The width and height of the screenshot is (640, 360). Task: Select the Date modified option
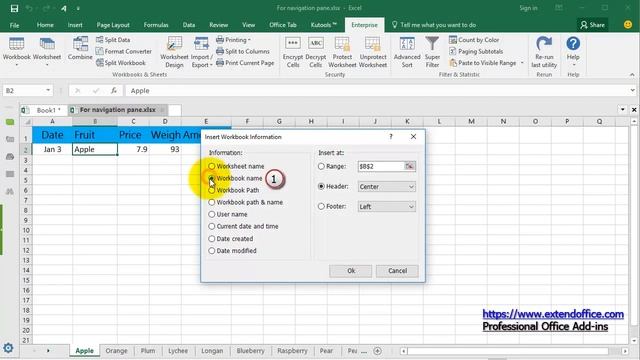(x=232, y=251)
